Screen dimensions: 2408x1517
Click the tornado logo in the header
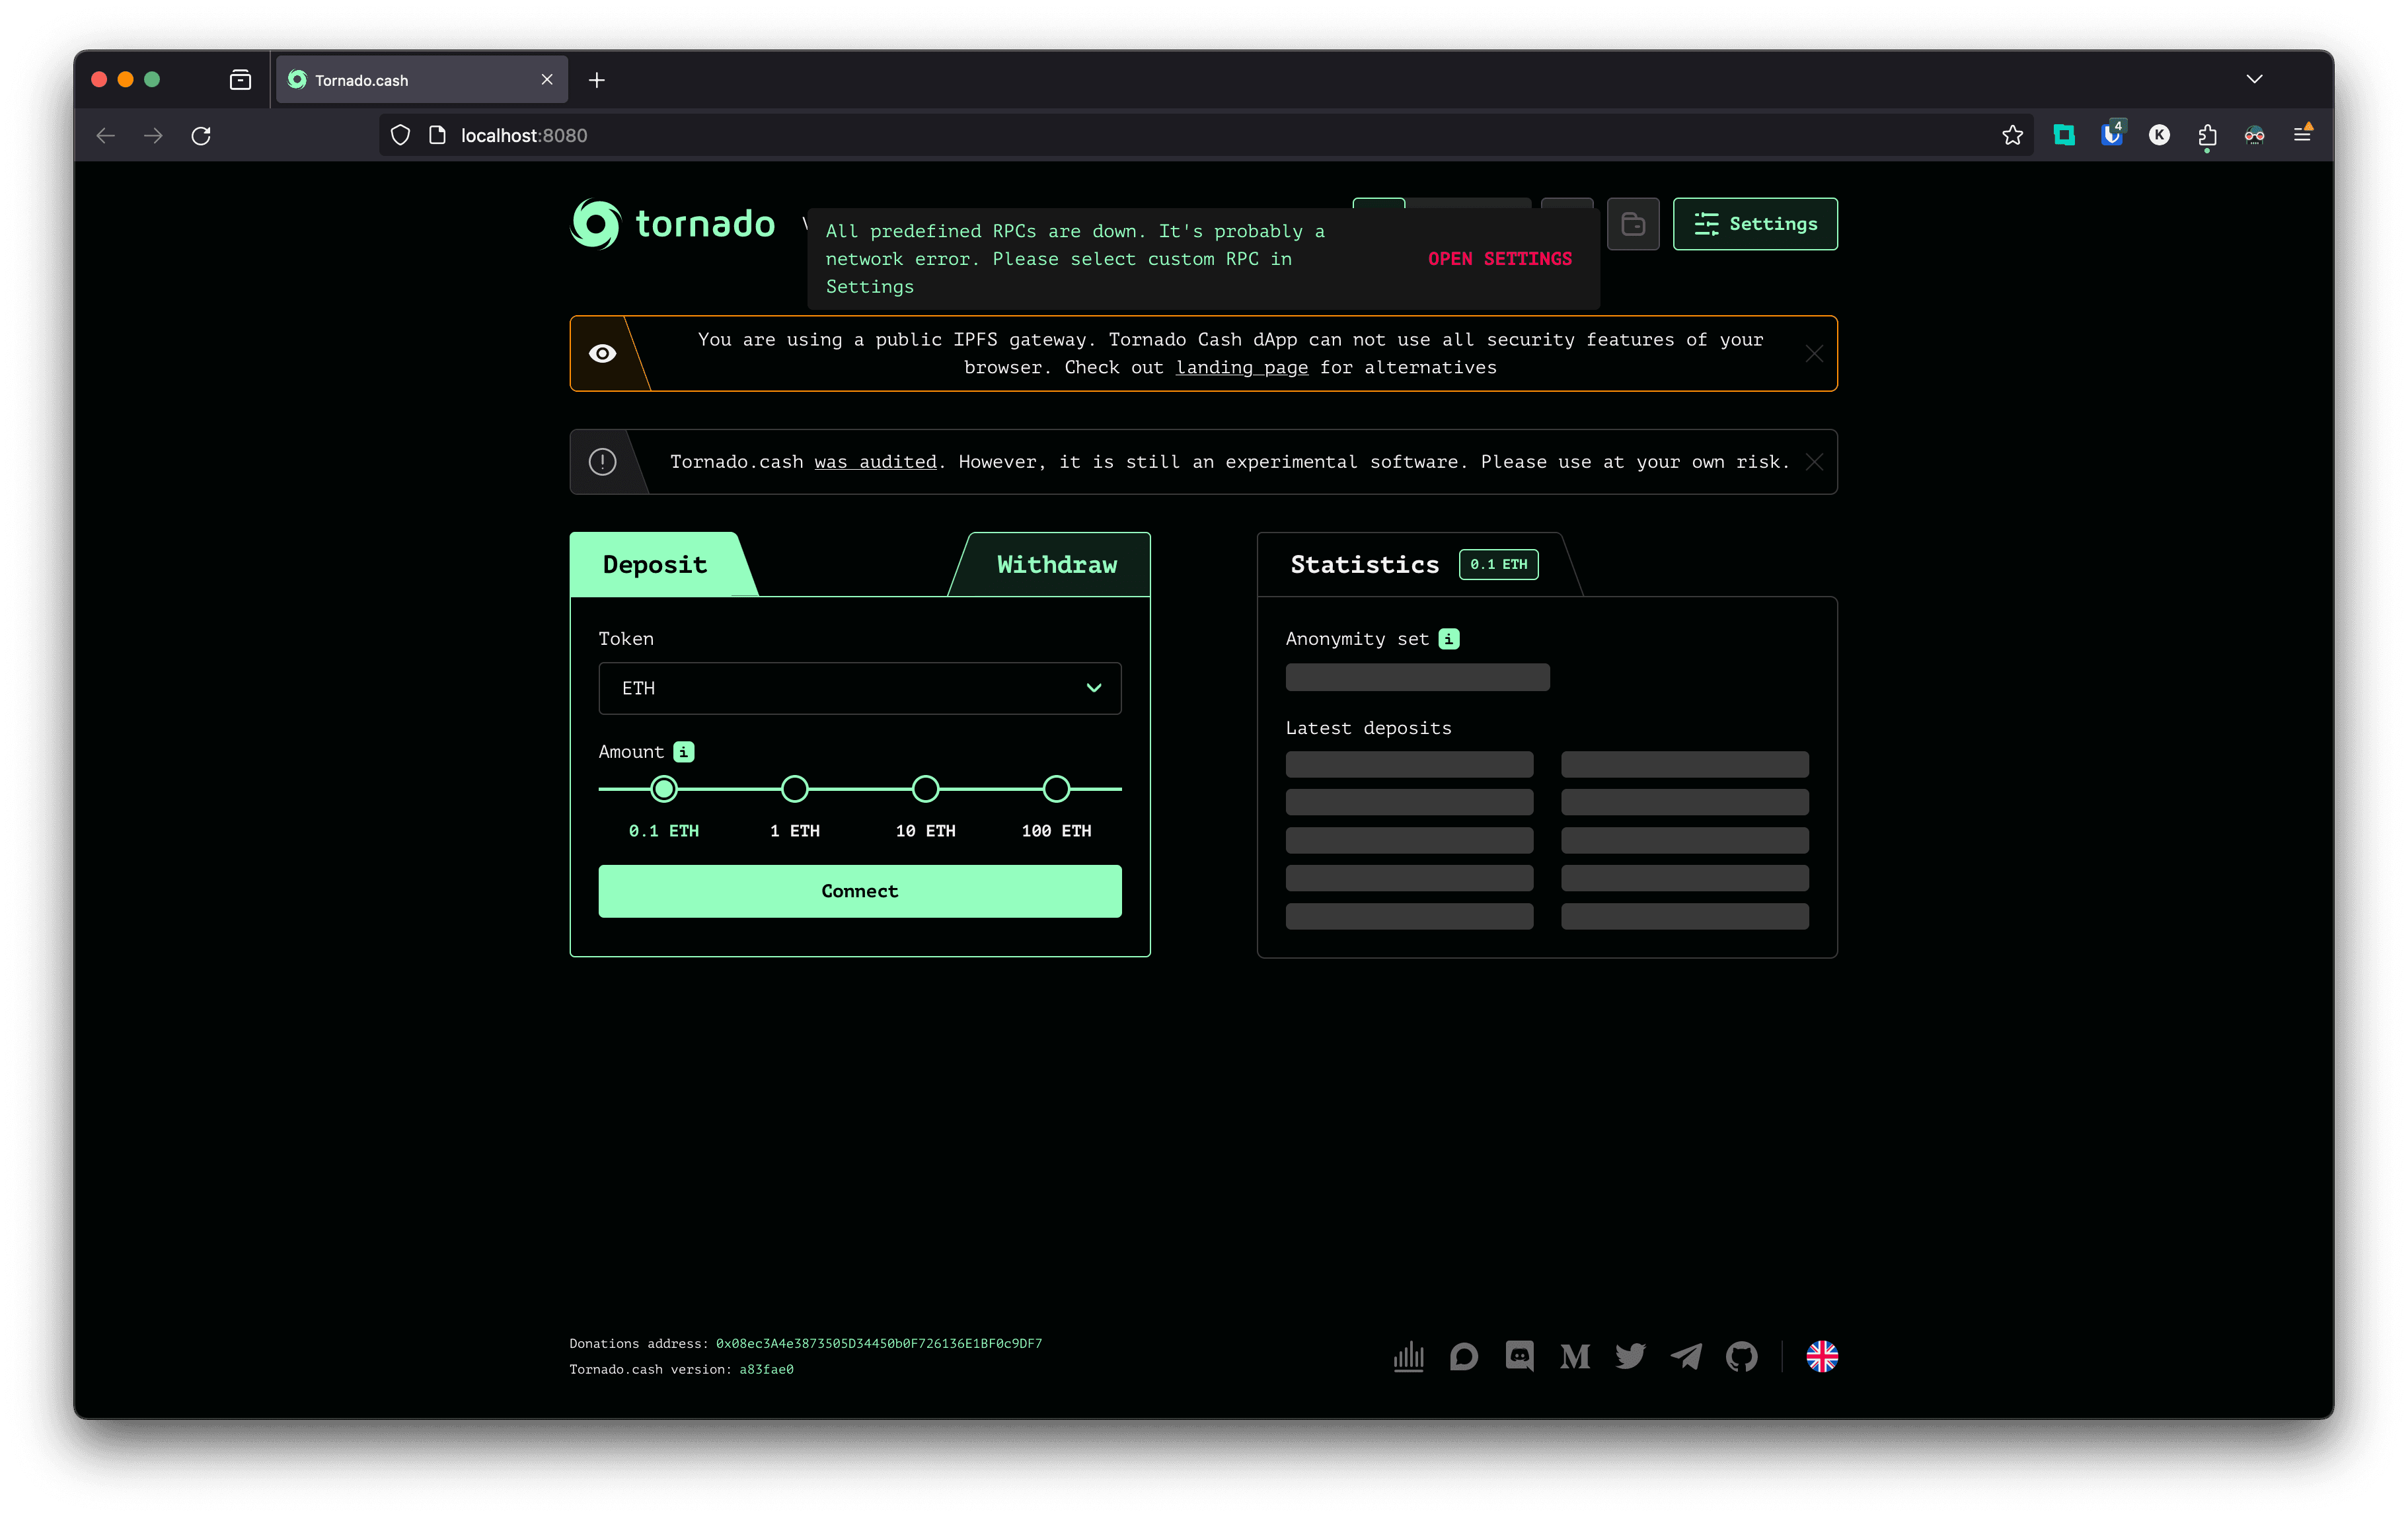tap(672, 224)
